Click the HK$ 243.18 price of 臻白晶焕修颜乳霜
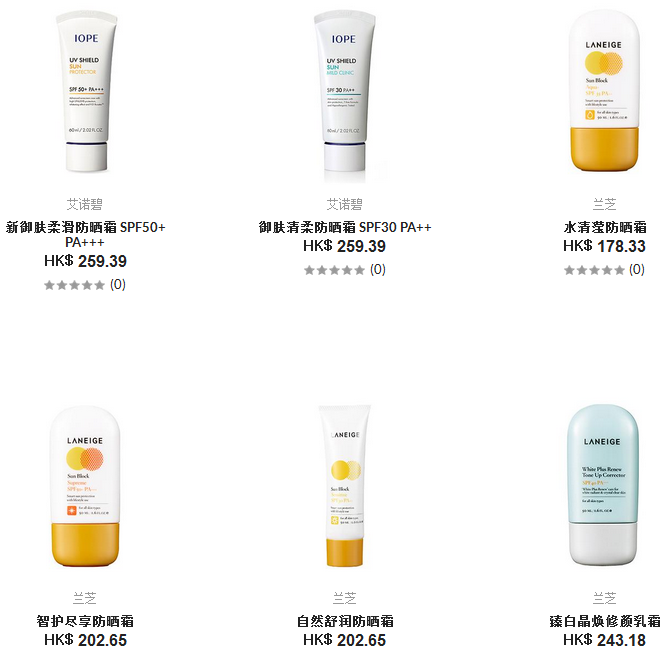Screen dimensions: 670x655 pos(604,640)
